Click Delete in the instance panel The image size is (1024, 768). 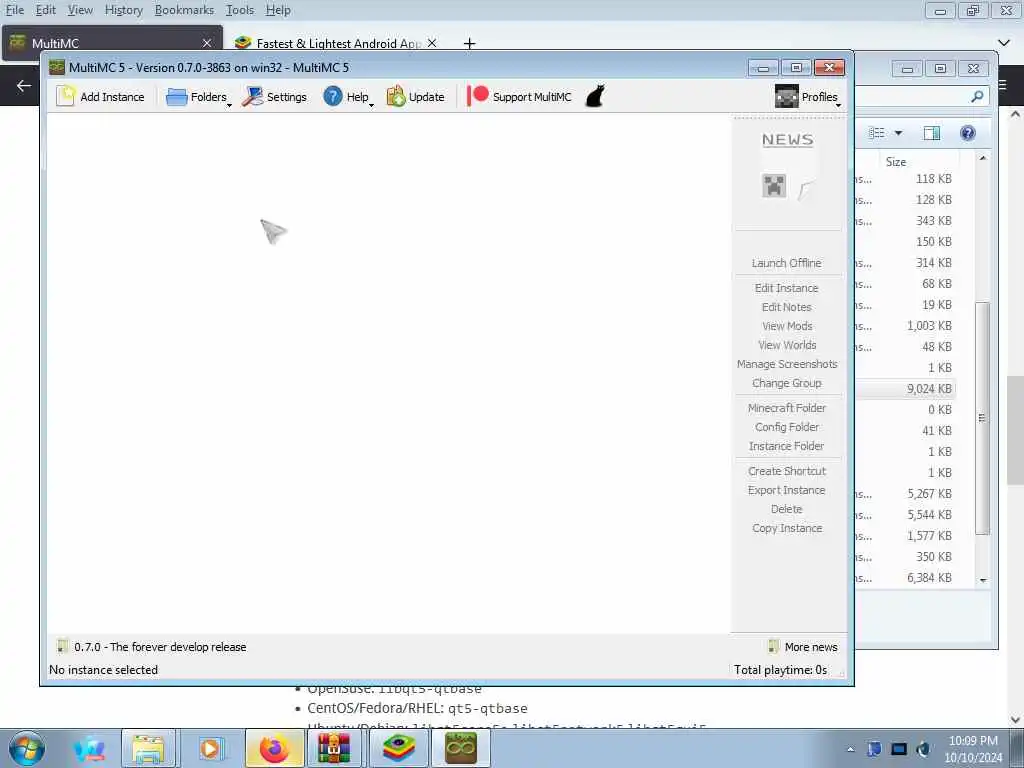[786, 509]
